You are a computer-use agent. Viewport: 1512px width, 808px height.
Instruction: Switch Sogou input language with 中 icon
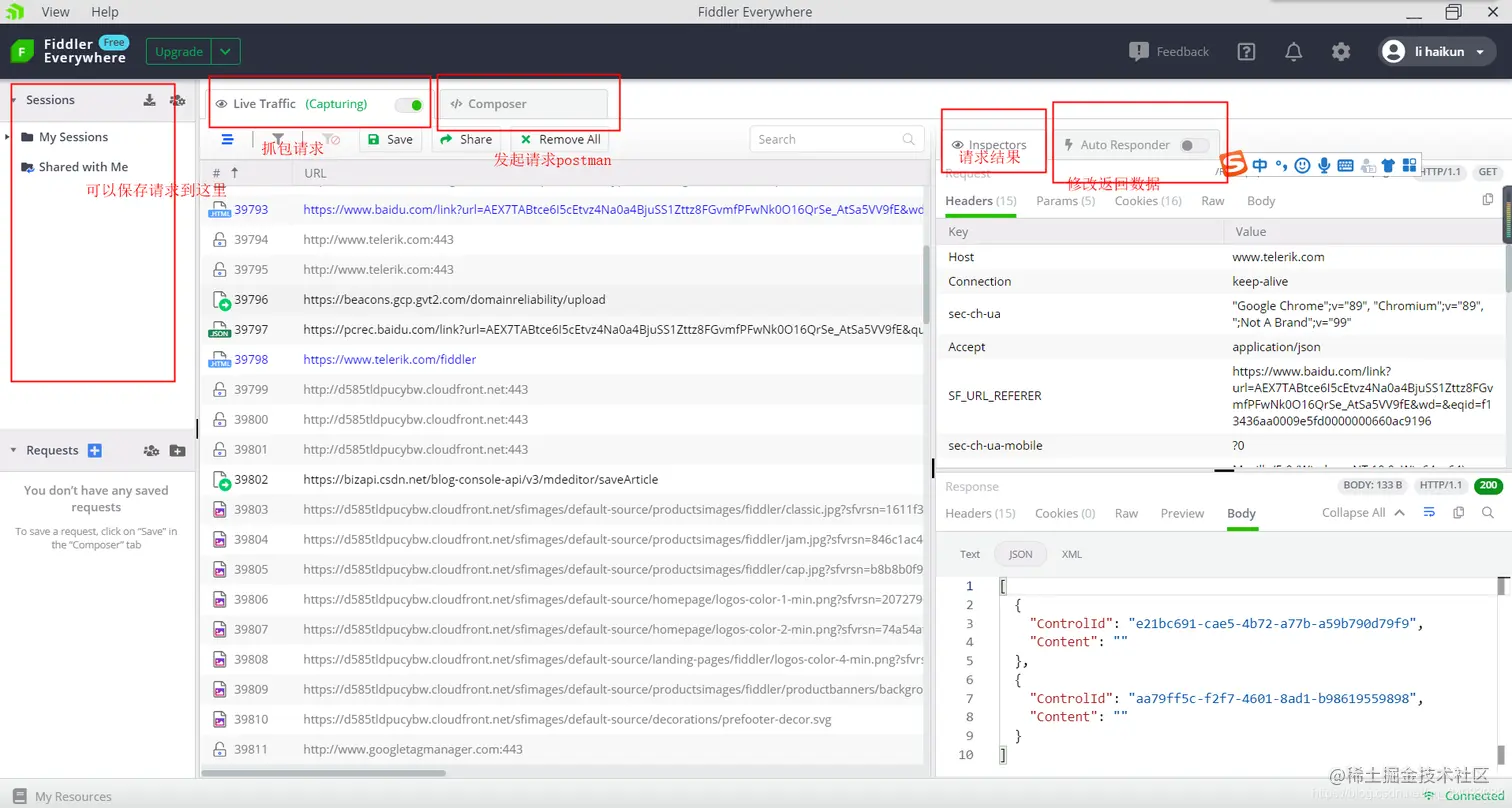click(x=1260, y=165)
